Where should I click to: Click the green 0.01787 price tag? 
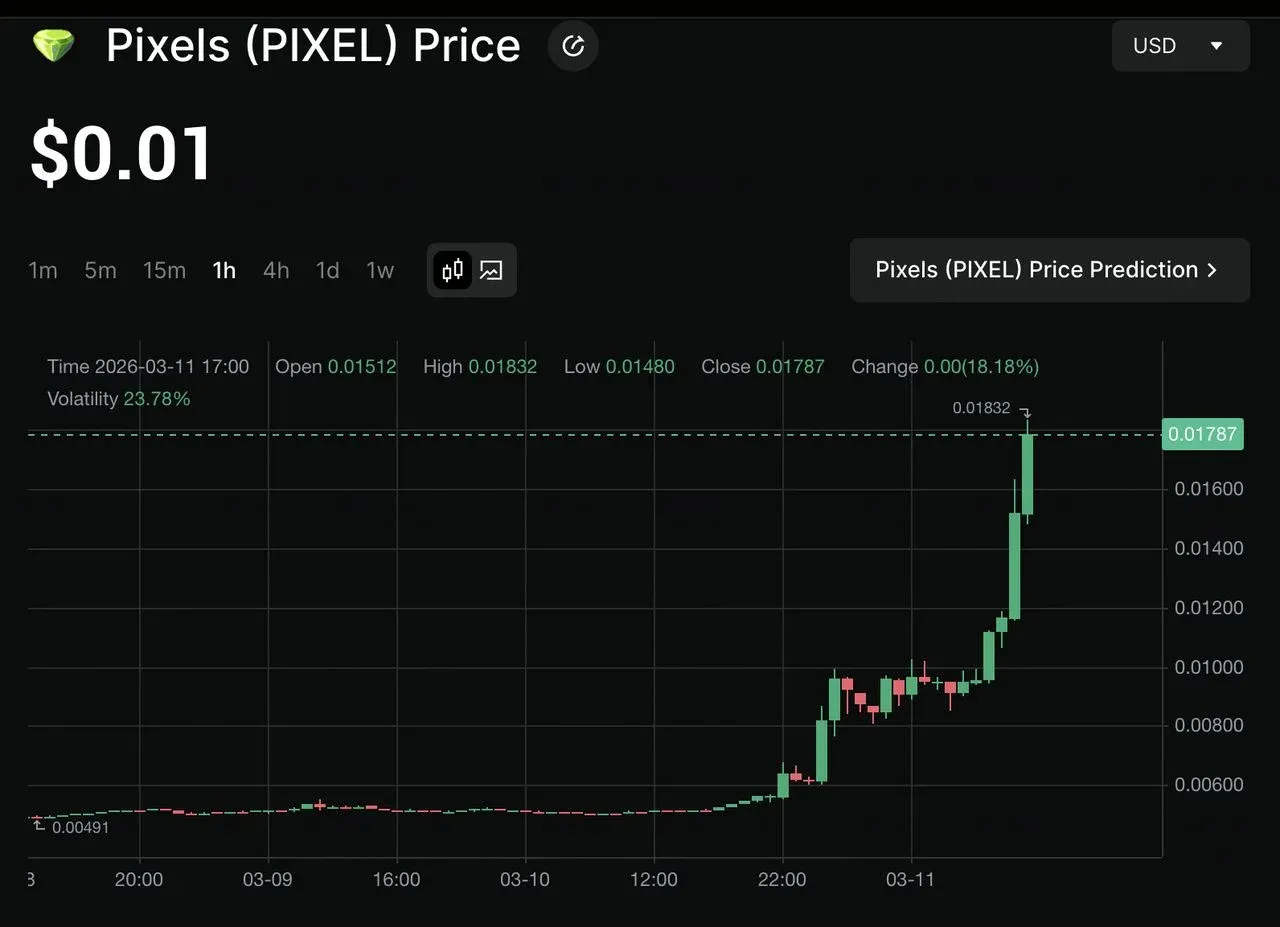pos(1202,434)
